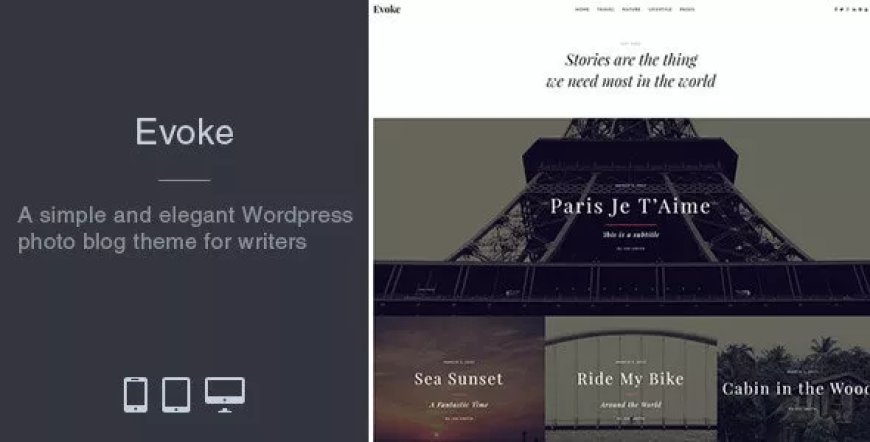
Task: Open the Cabin in the Woods post
Action: click(x=796, y=389)
